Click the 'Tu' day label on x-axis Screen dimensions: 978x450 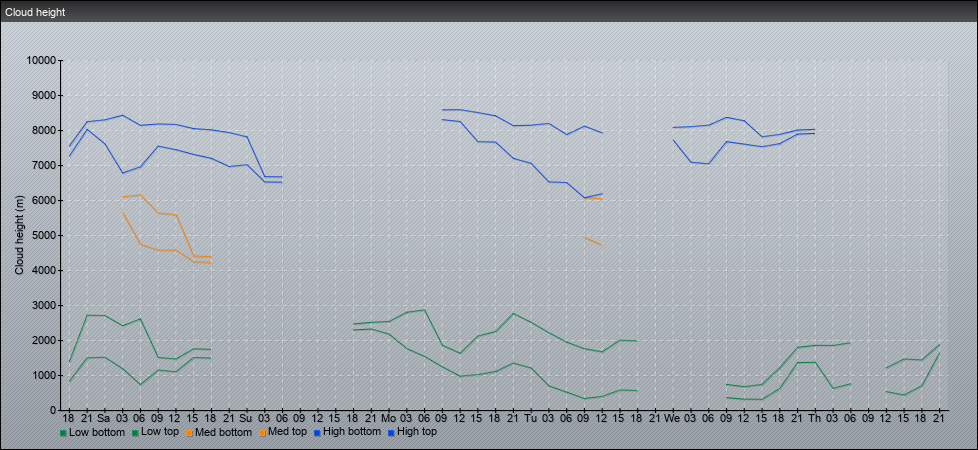530,418
